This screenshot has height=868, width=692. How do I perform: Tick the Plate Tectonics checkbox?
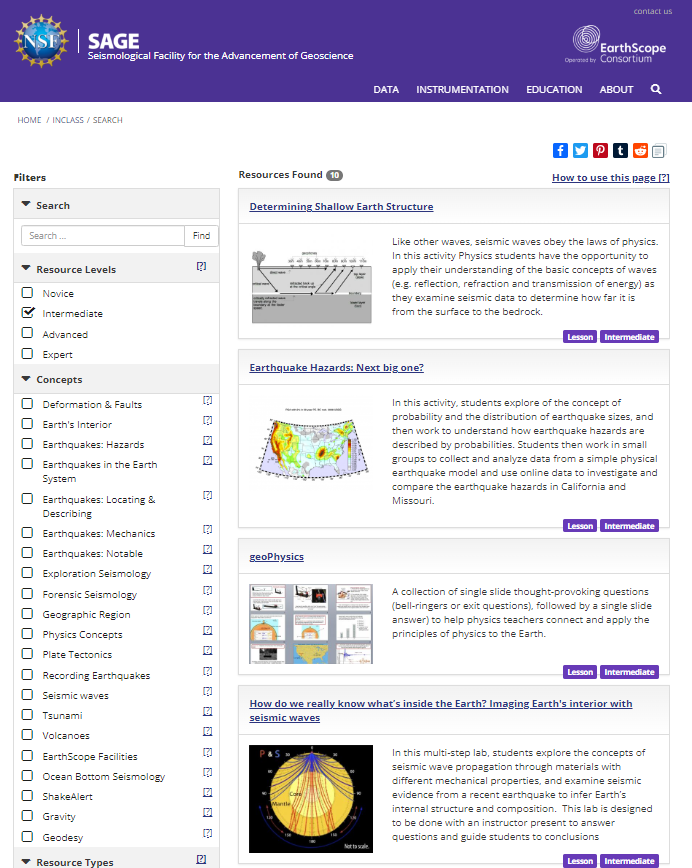[x=27, y=654]
